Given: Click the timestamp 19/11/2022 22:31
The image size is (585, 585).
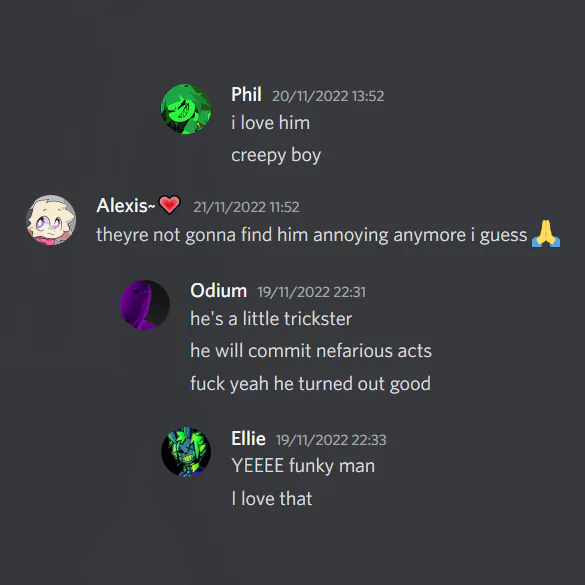Looking at the screenshot, I should 312,292.
